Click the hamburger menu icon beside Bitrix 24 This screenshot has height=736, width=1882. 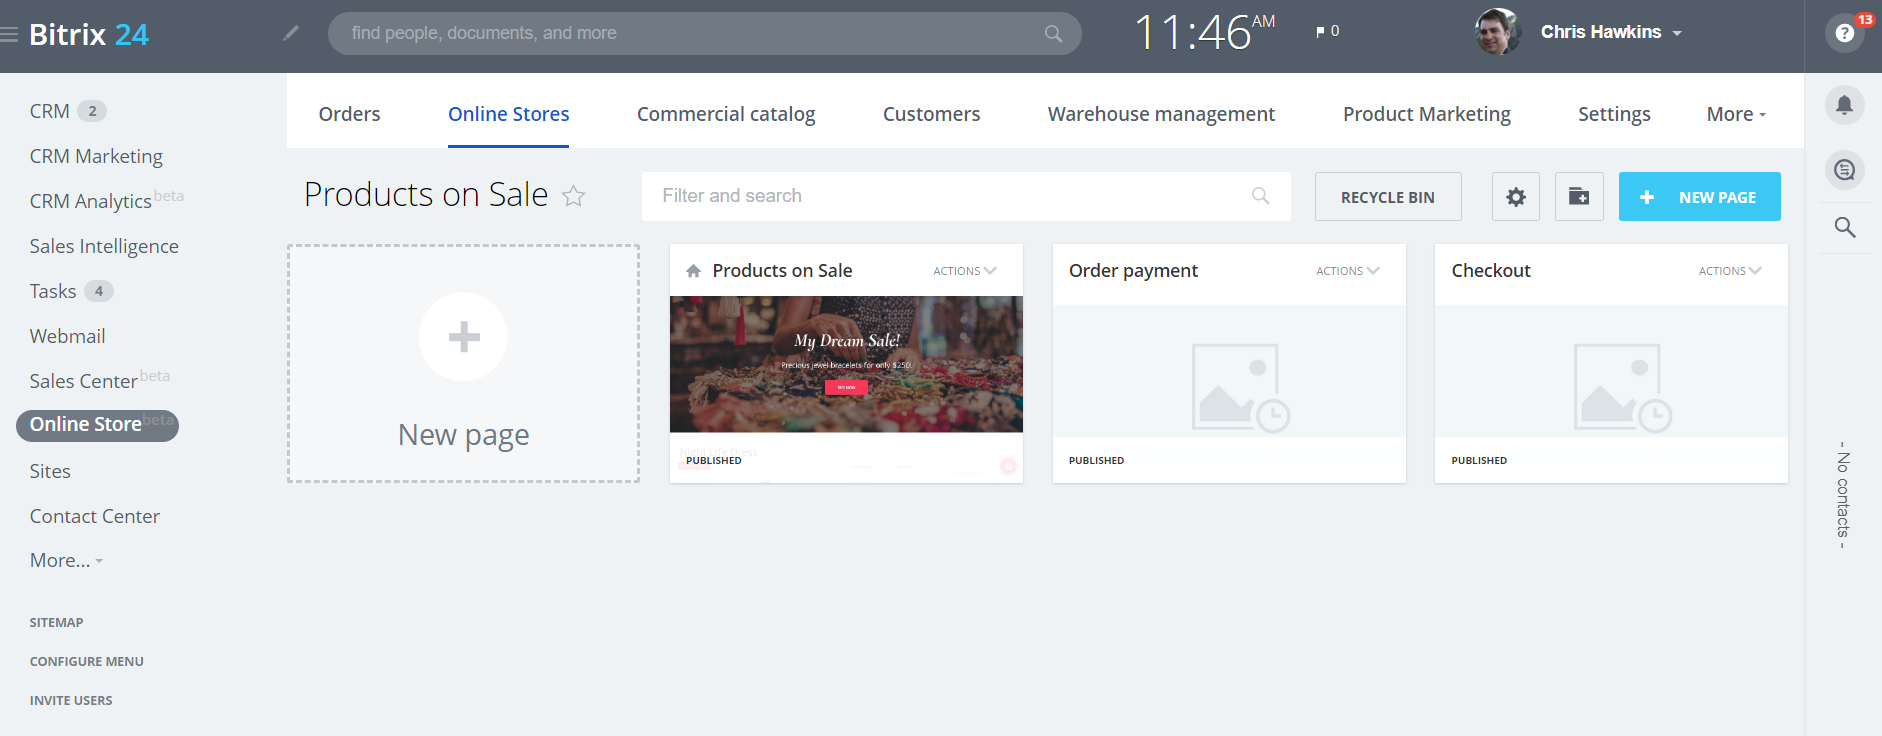pyautogui.click(x=10, y=35)
